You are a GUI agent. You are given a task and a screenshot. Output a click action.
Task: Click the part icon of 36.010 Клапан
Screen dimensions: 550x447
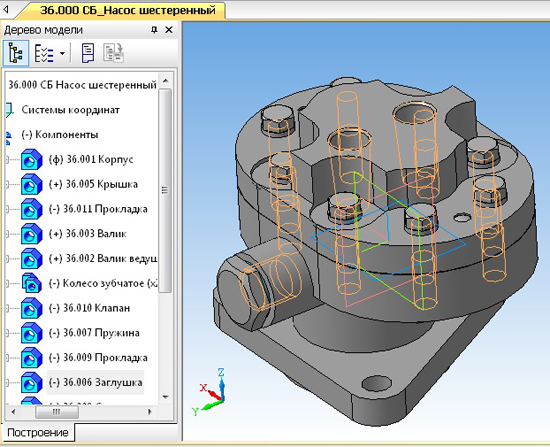[x=32, y=308]
